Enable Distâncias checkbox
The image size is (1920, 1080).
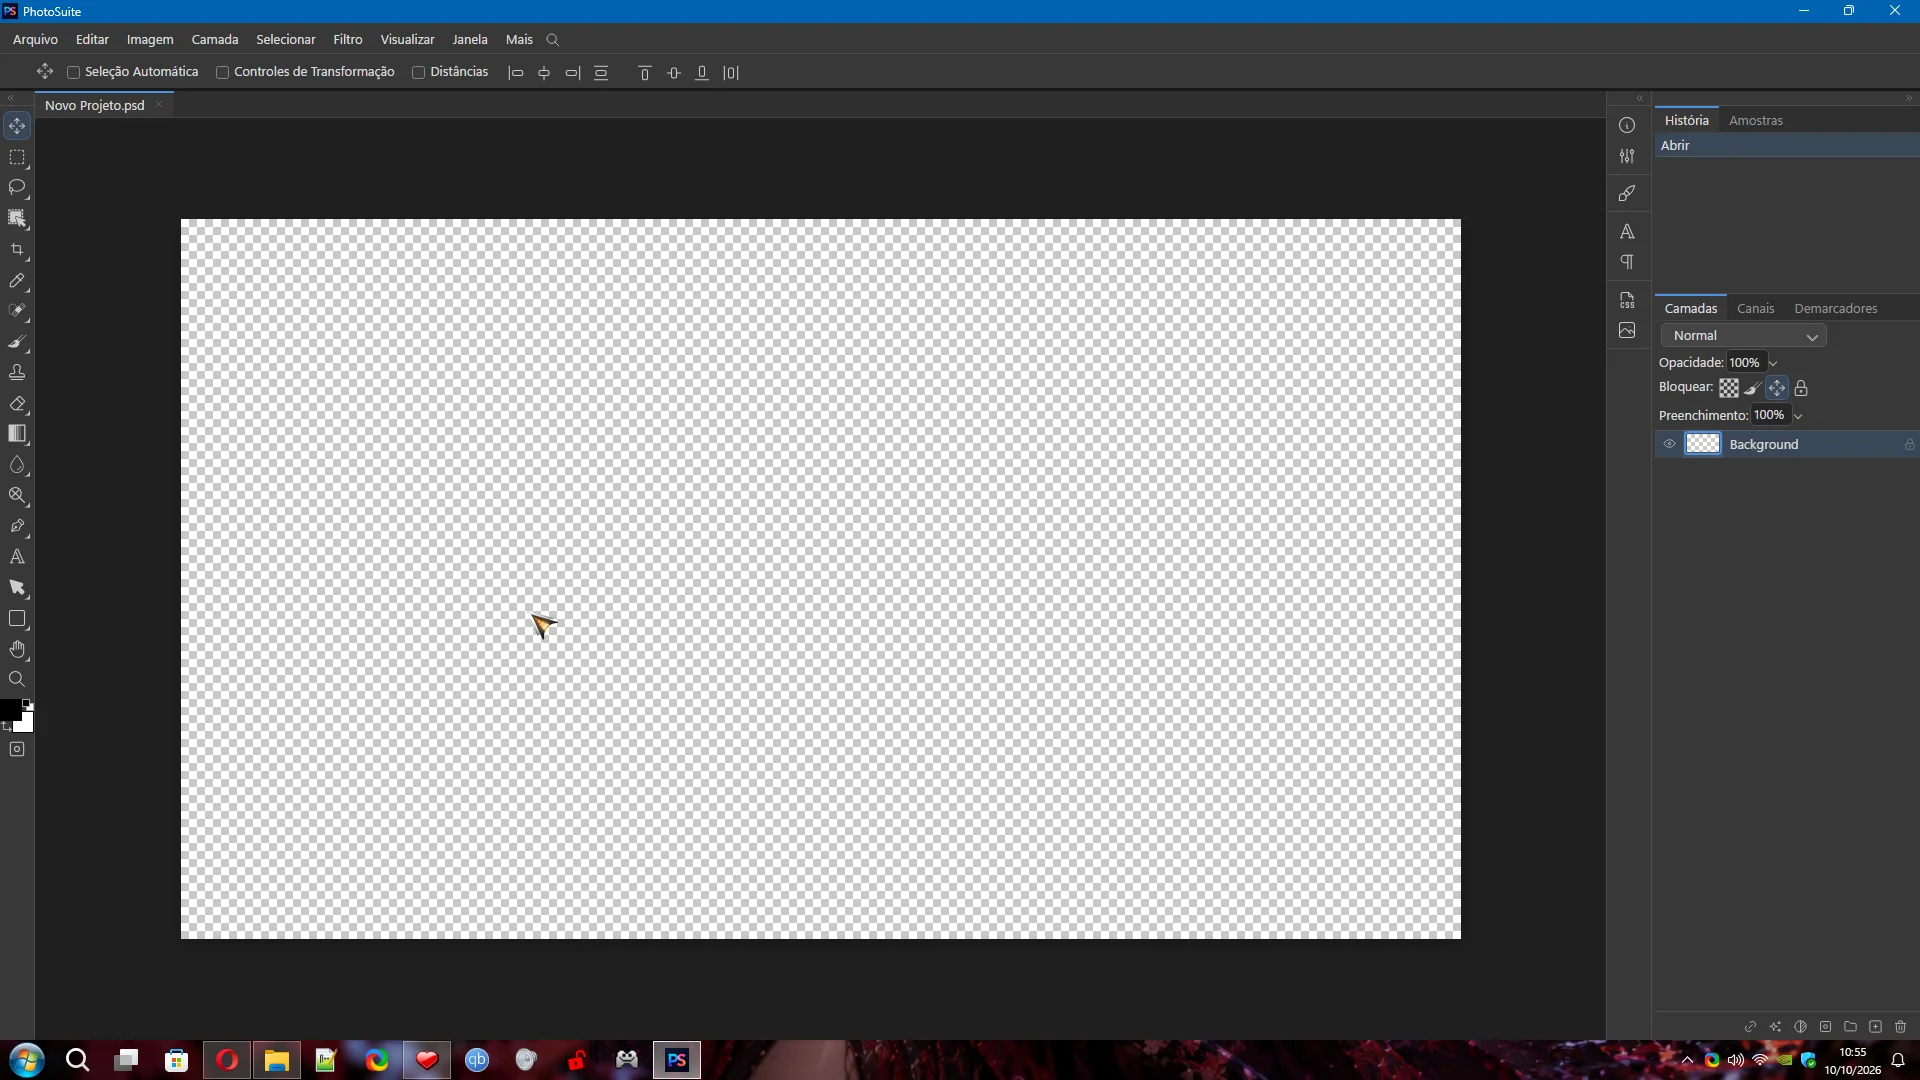tap(419, 72)
